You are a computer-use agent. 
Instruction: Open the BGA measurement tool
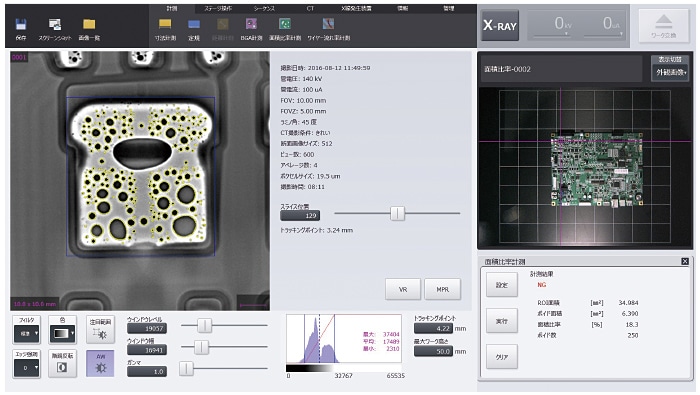(251, 24)
